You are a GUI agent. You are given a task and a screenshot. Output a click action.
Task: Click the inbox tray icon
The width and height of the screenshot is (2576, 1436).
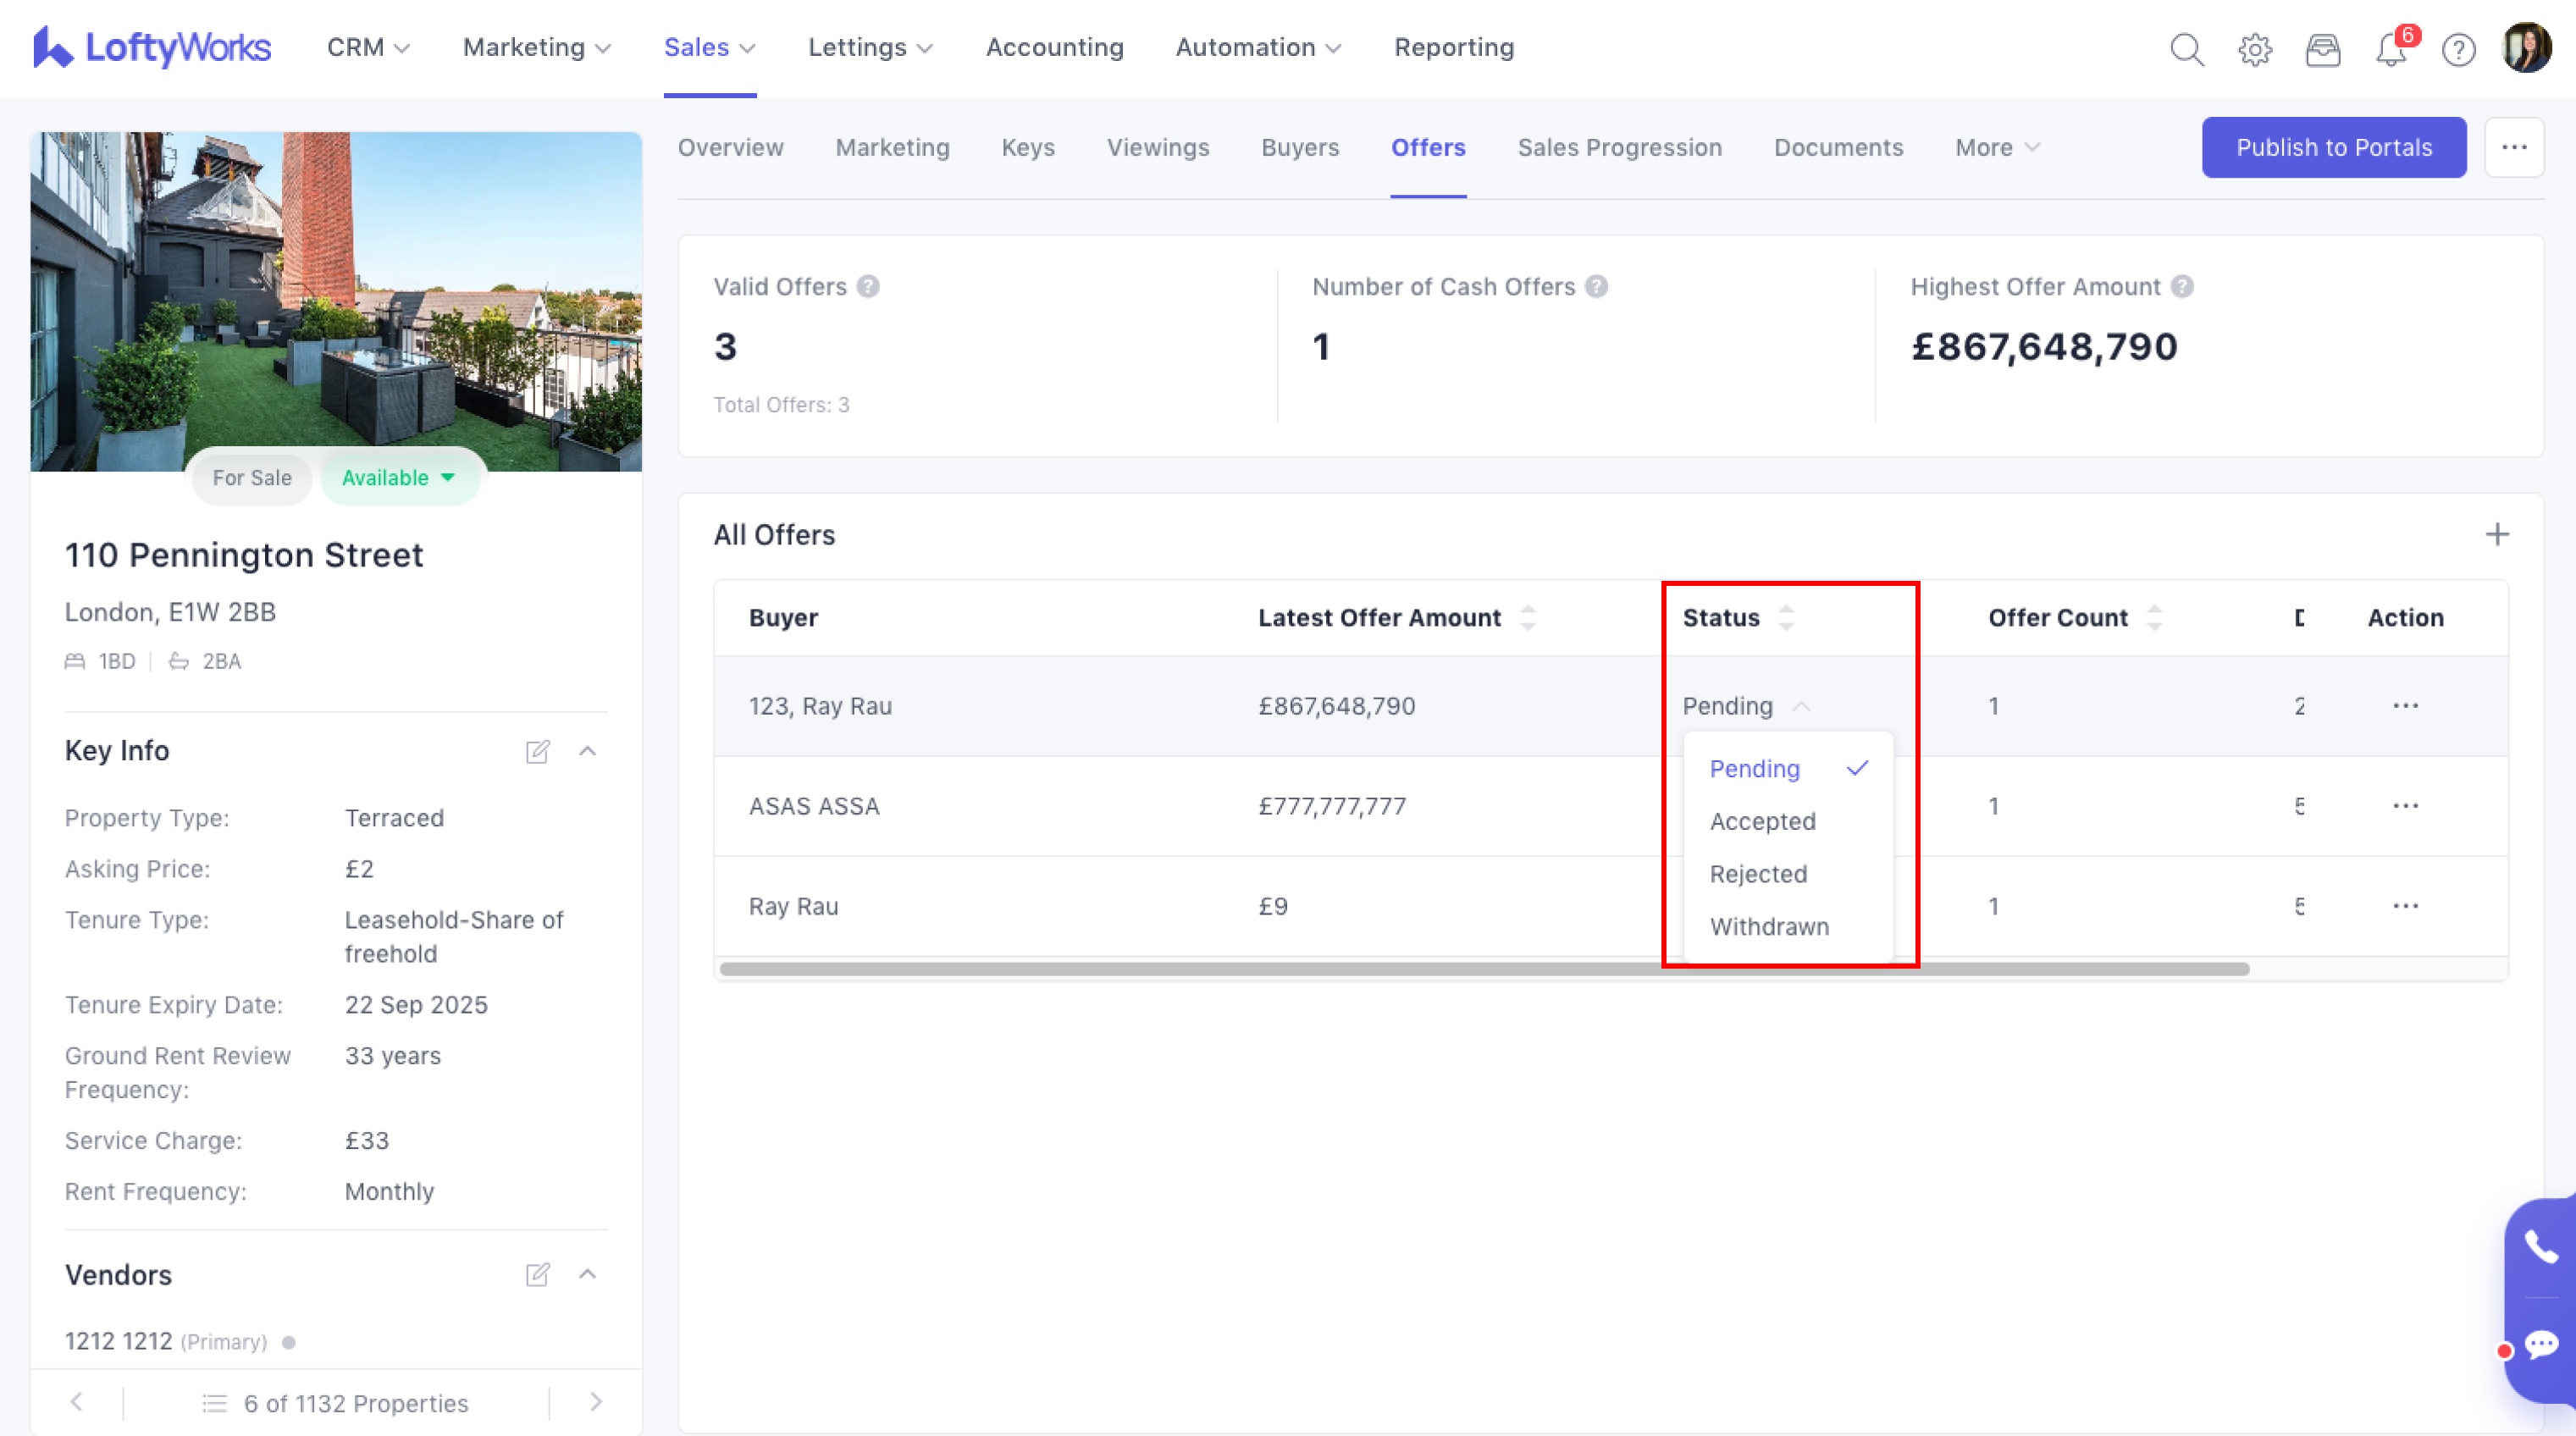coord(2322,48)
